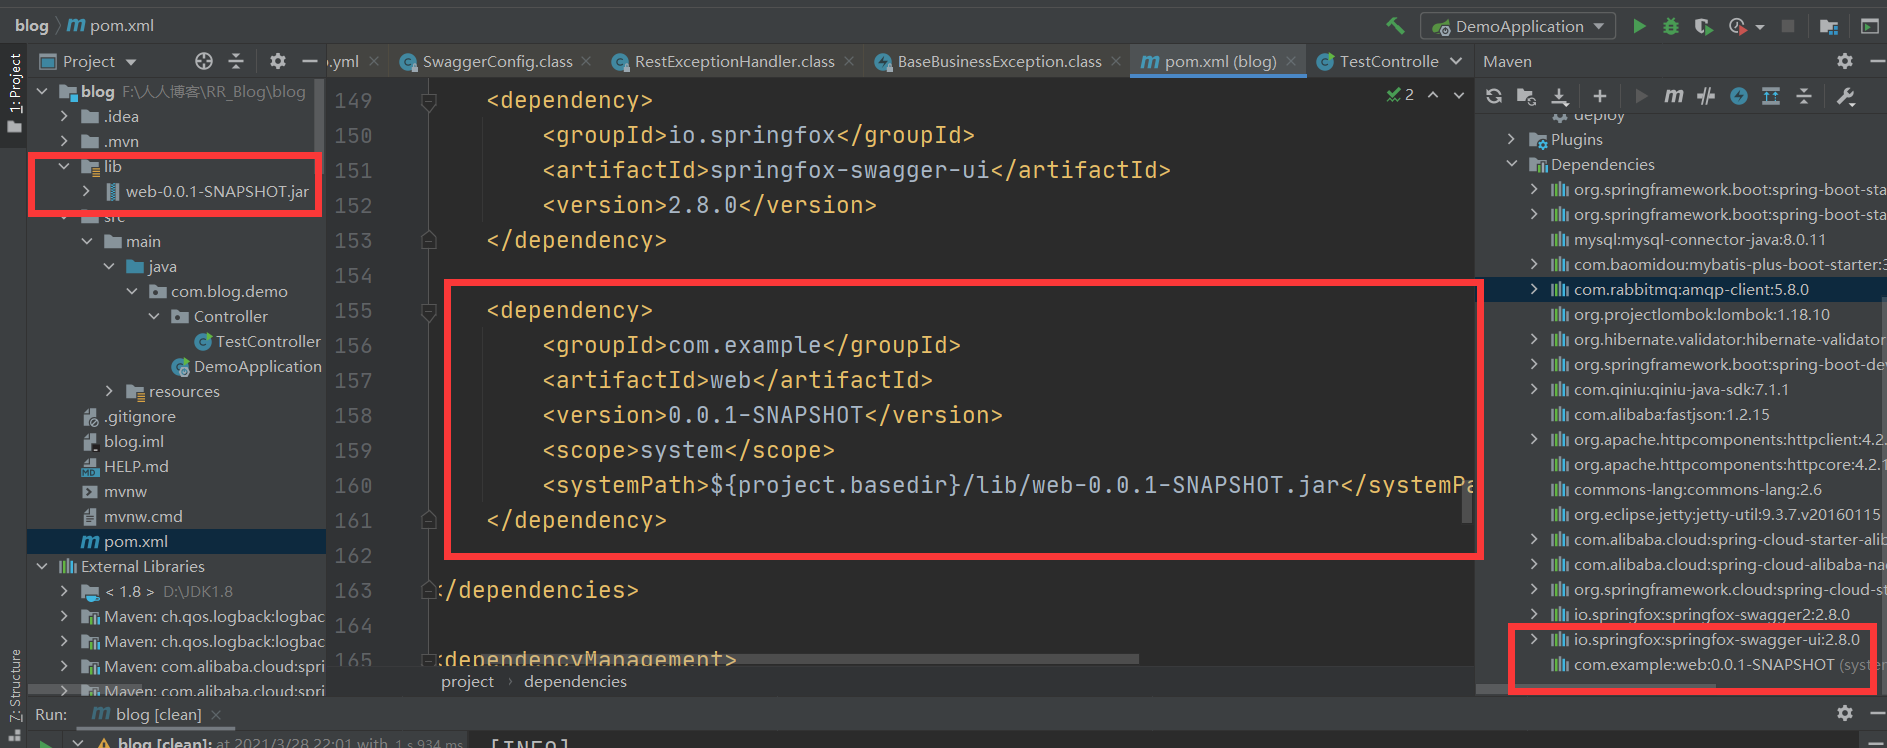Run DemoApplication with the green play button
The image size is (1887, 748).
(1639, 26)
